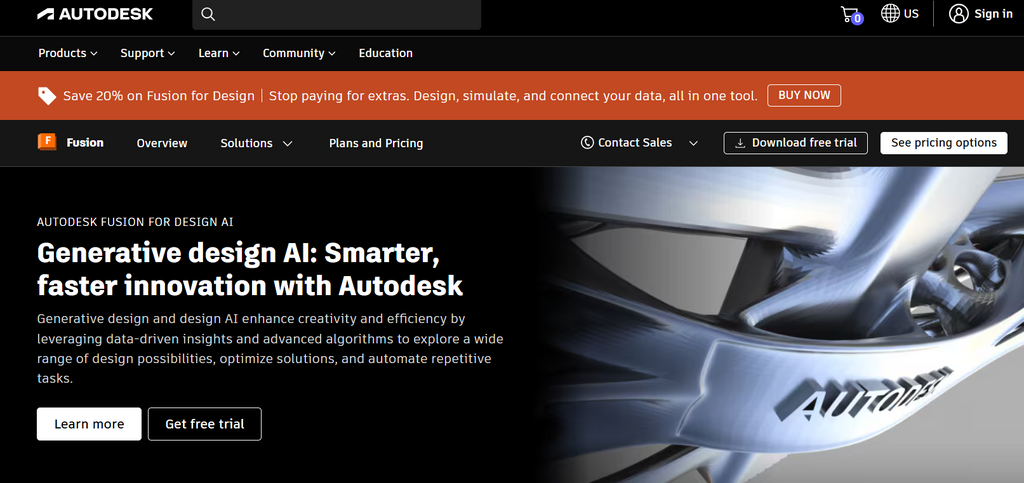Click Download free trial button

[795, 143]
